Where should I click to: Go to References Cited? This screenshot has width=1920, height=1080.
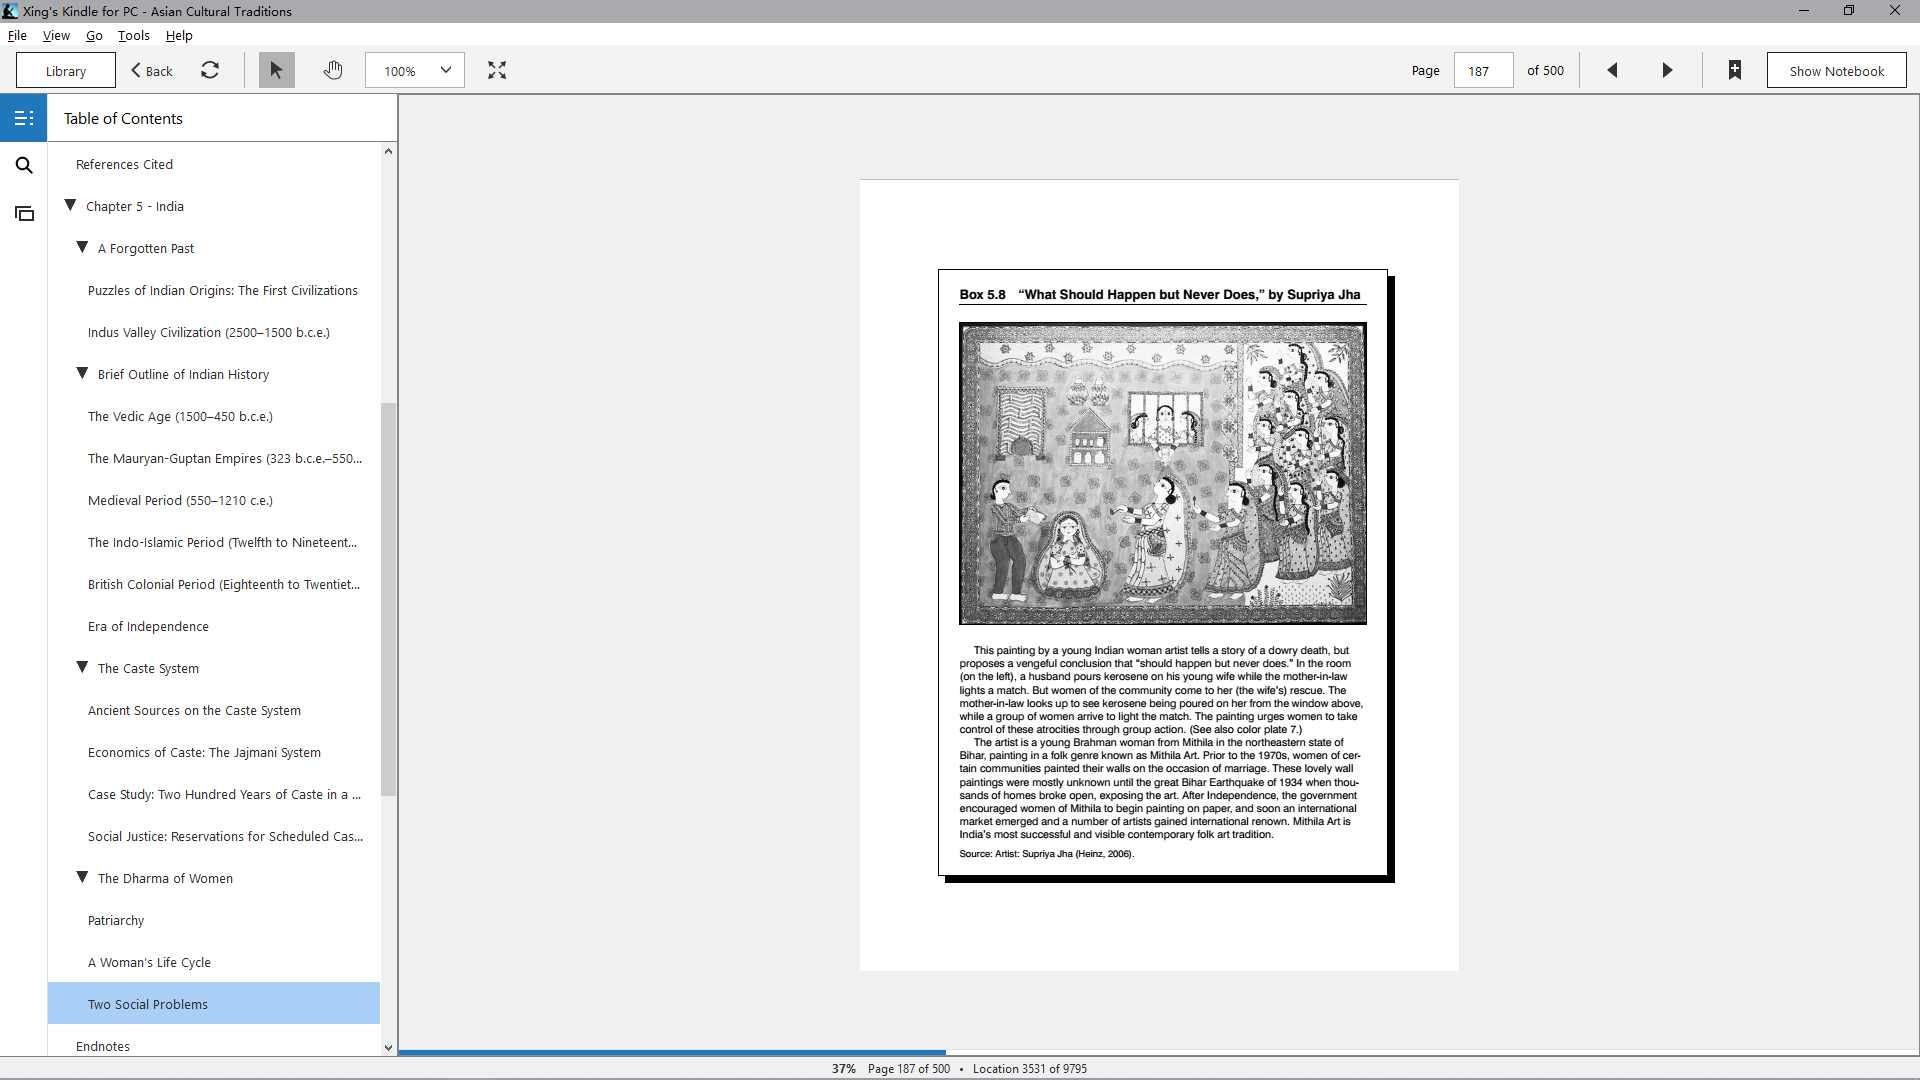point(124,164)
